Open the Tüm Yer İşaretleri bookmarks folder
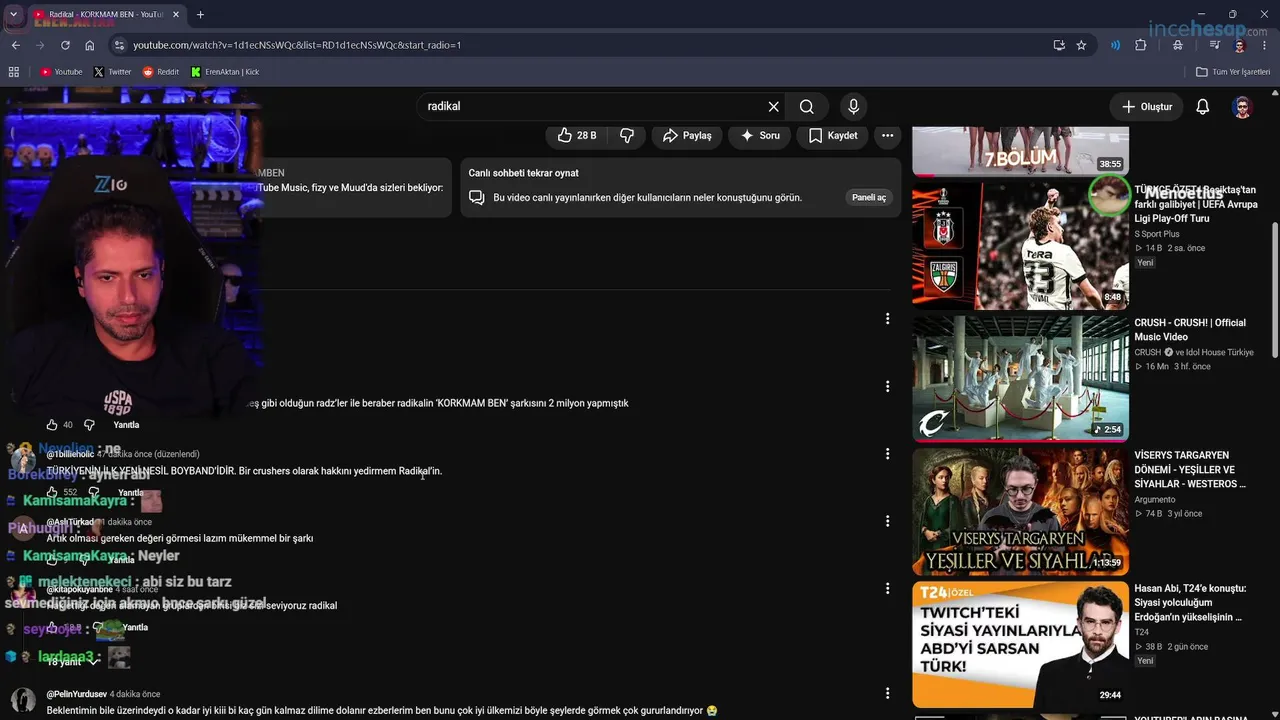Image resolution: width=1280 pixels, height=720 pixels. (x=1233, y=72)
